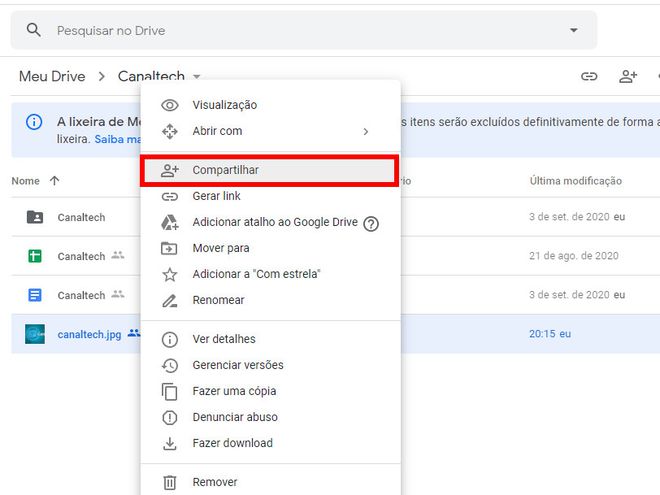This screenshot has width=660, height=495.
Task: Choose Ver detalhes menu option
Action: (x=270, y=339)
